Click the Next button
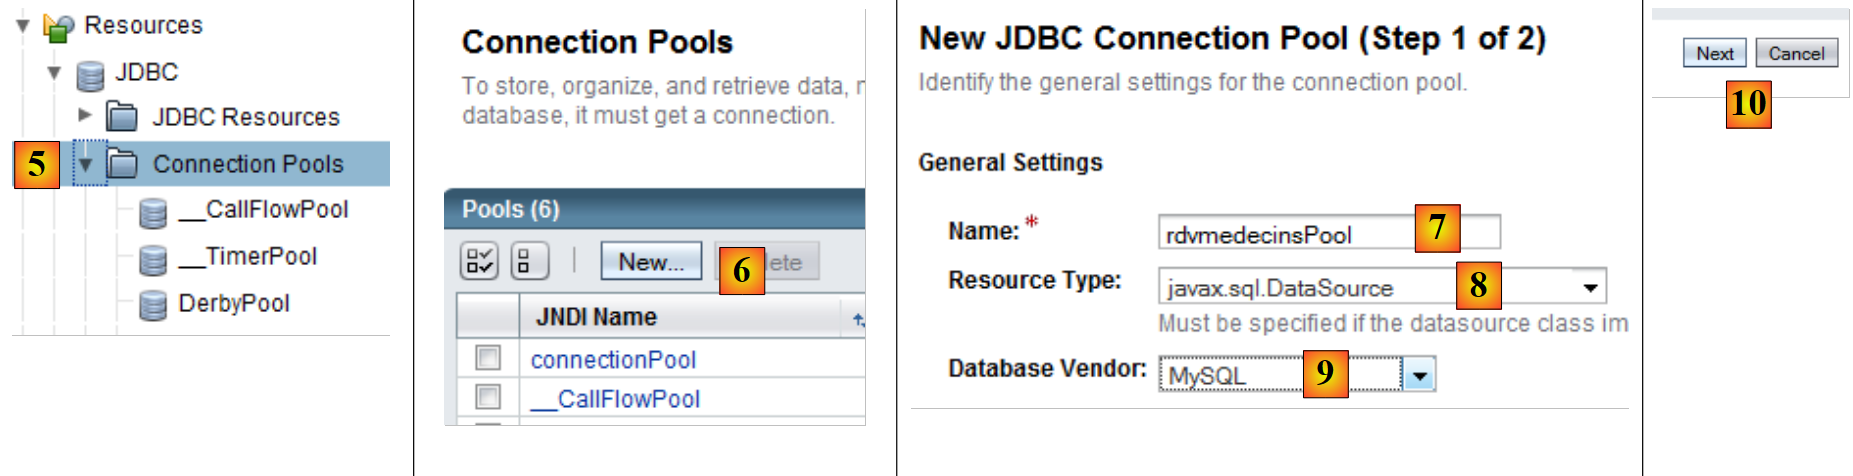 pyautogui.click(x=1714, y=53)
